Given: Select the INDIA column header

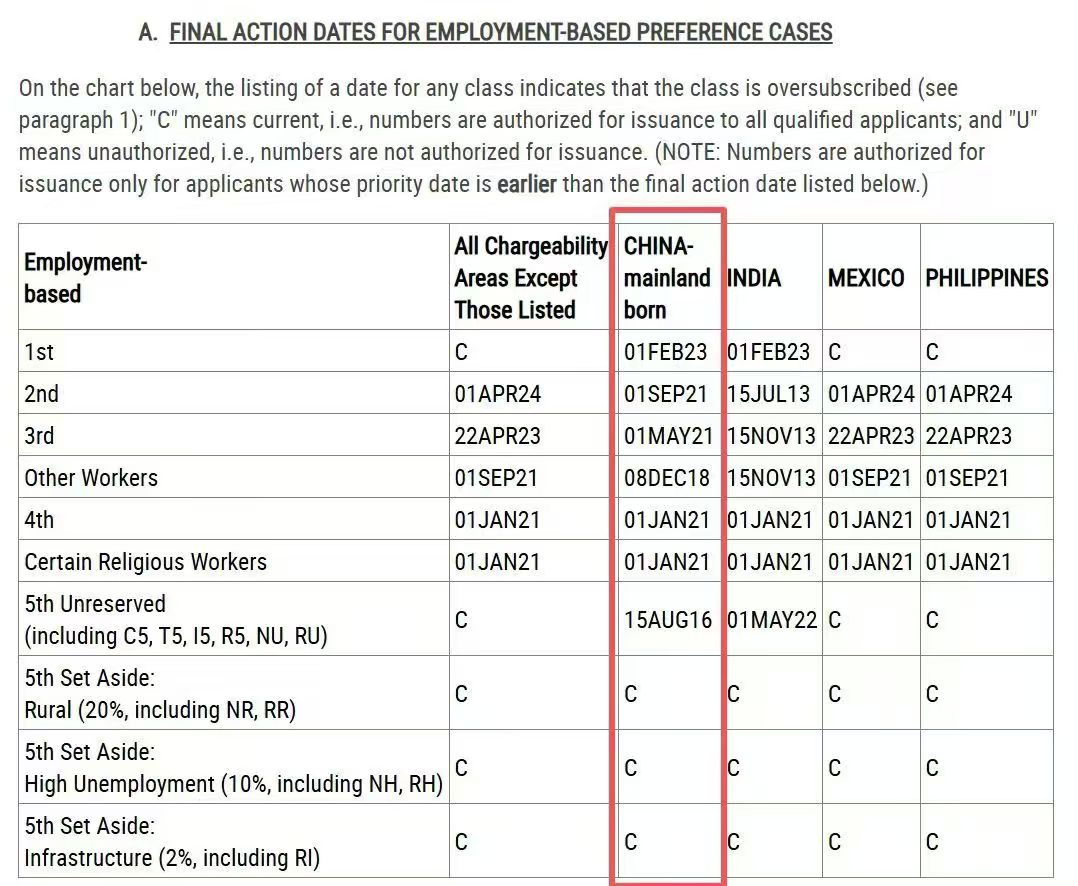Looking at the screenshot, I should tap(754, 278).
